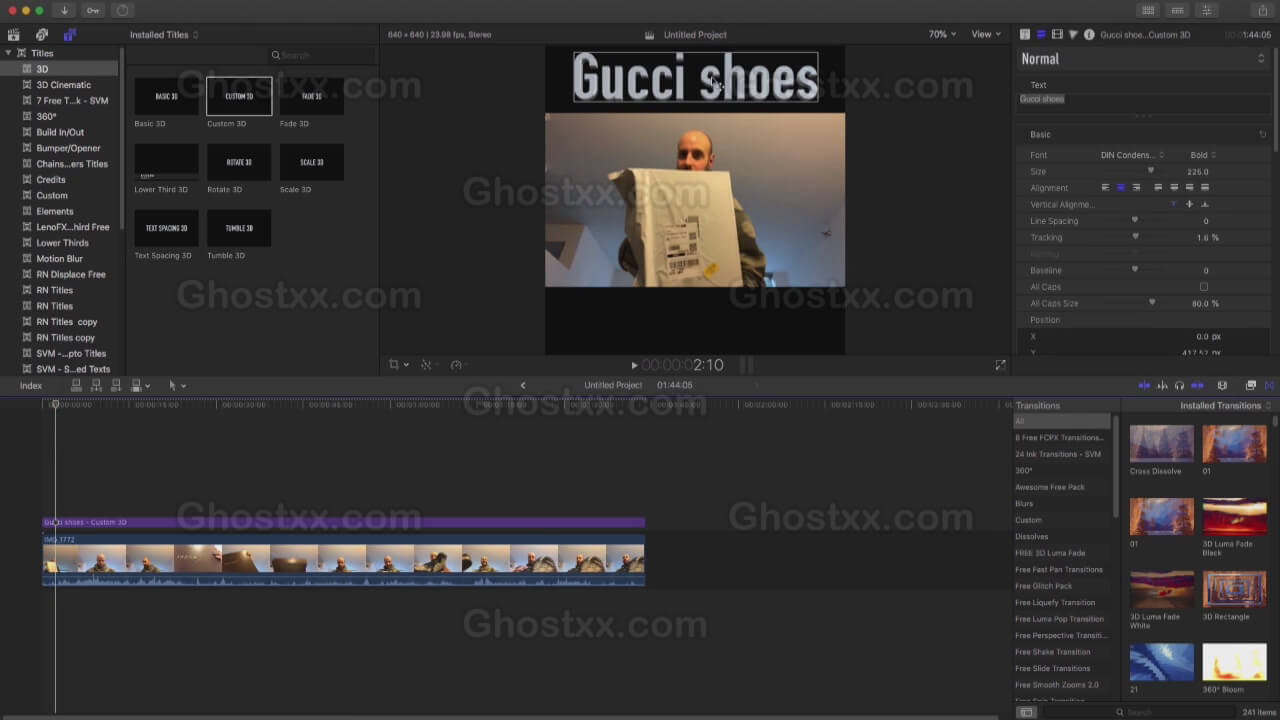Open the View options dropdown
This screenshot has height=720, width=1280.
tap(985, 34)
